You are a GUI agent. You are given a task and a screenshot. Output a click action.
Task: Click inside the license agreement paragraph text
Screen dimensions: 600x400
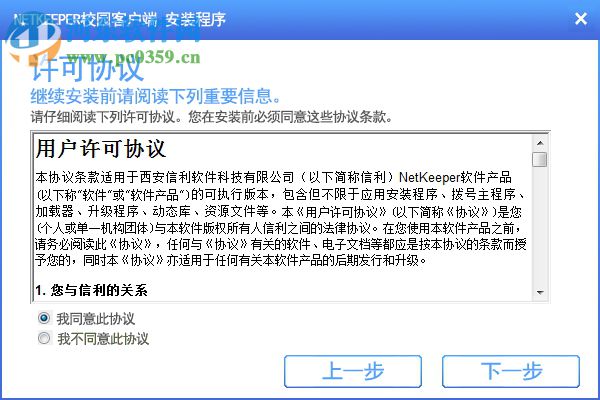pos(281,219)
